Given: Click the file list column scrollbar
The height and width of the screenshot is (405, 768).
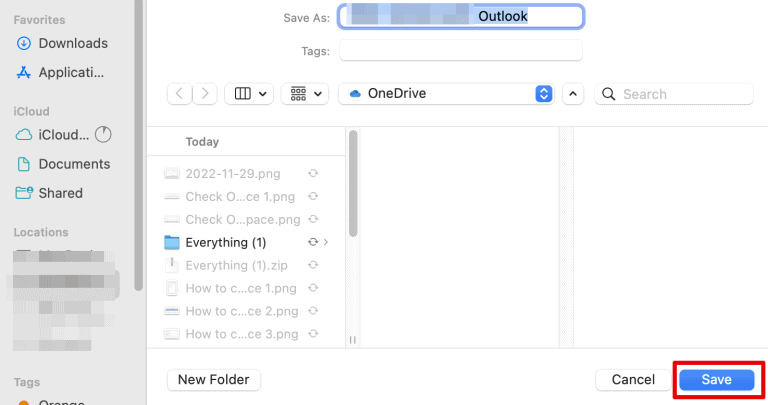Looking at the screenshot, I should tap(353, 183).
